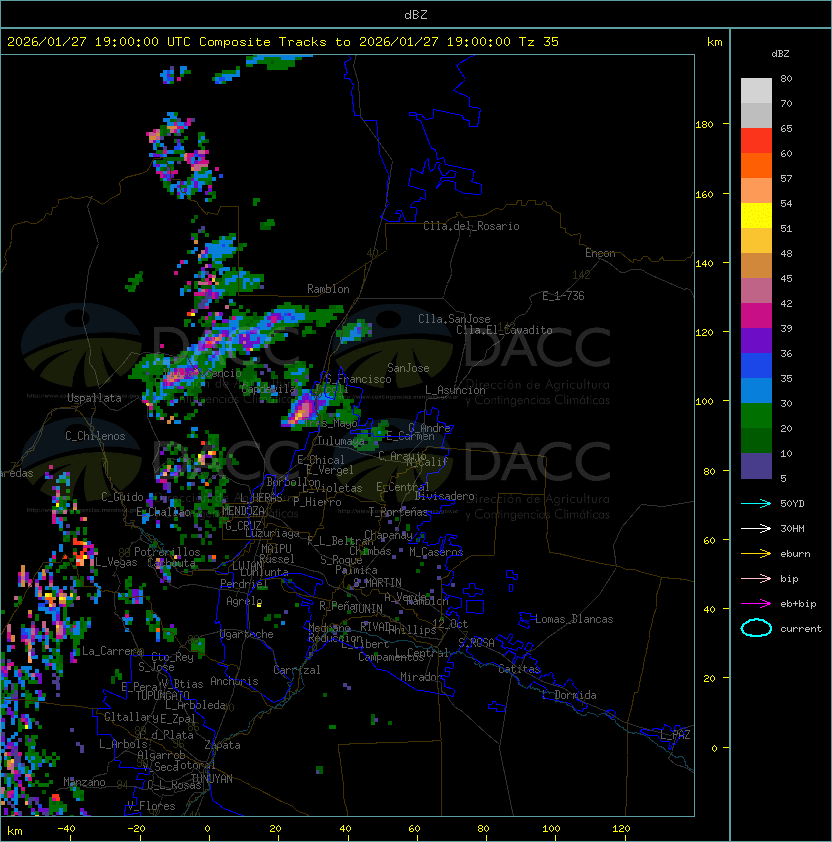Image resolution: width=832 pixels, height=842 pixels.
Task: Pick the orange swatch between 60 and 57
Action: tap(756, 165)
